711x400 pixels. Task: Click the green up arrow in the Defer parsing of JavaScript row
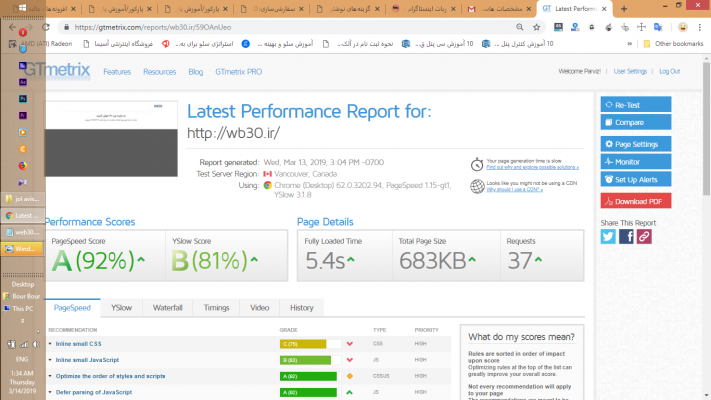click(350, 392)
